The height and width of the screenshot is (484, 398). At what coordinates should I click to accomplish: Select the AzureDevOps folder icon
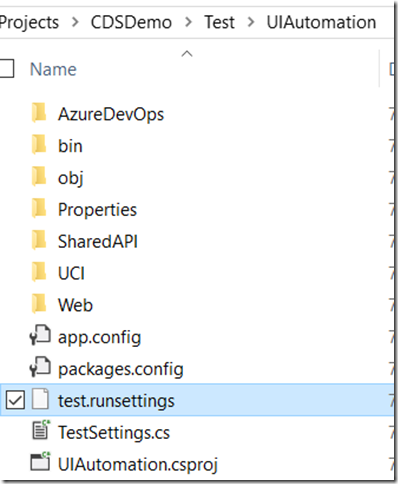39,113
